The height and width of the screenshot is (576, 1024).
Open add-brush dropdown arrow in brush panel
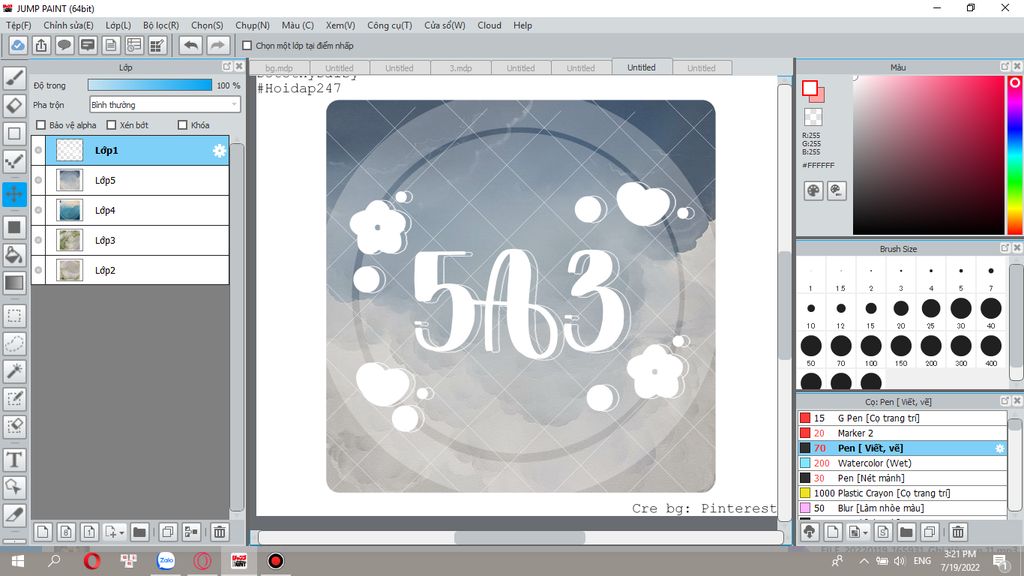point(865,533)
